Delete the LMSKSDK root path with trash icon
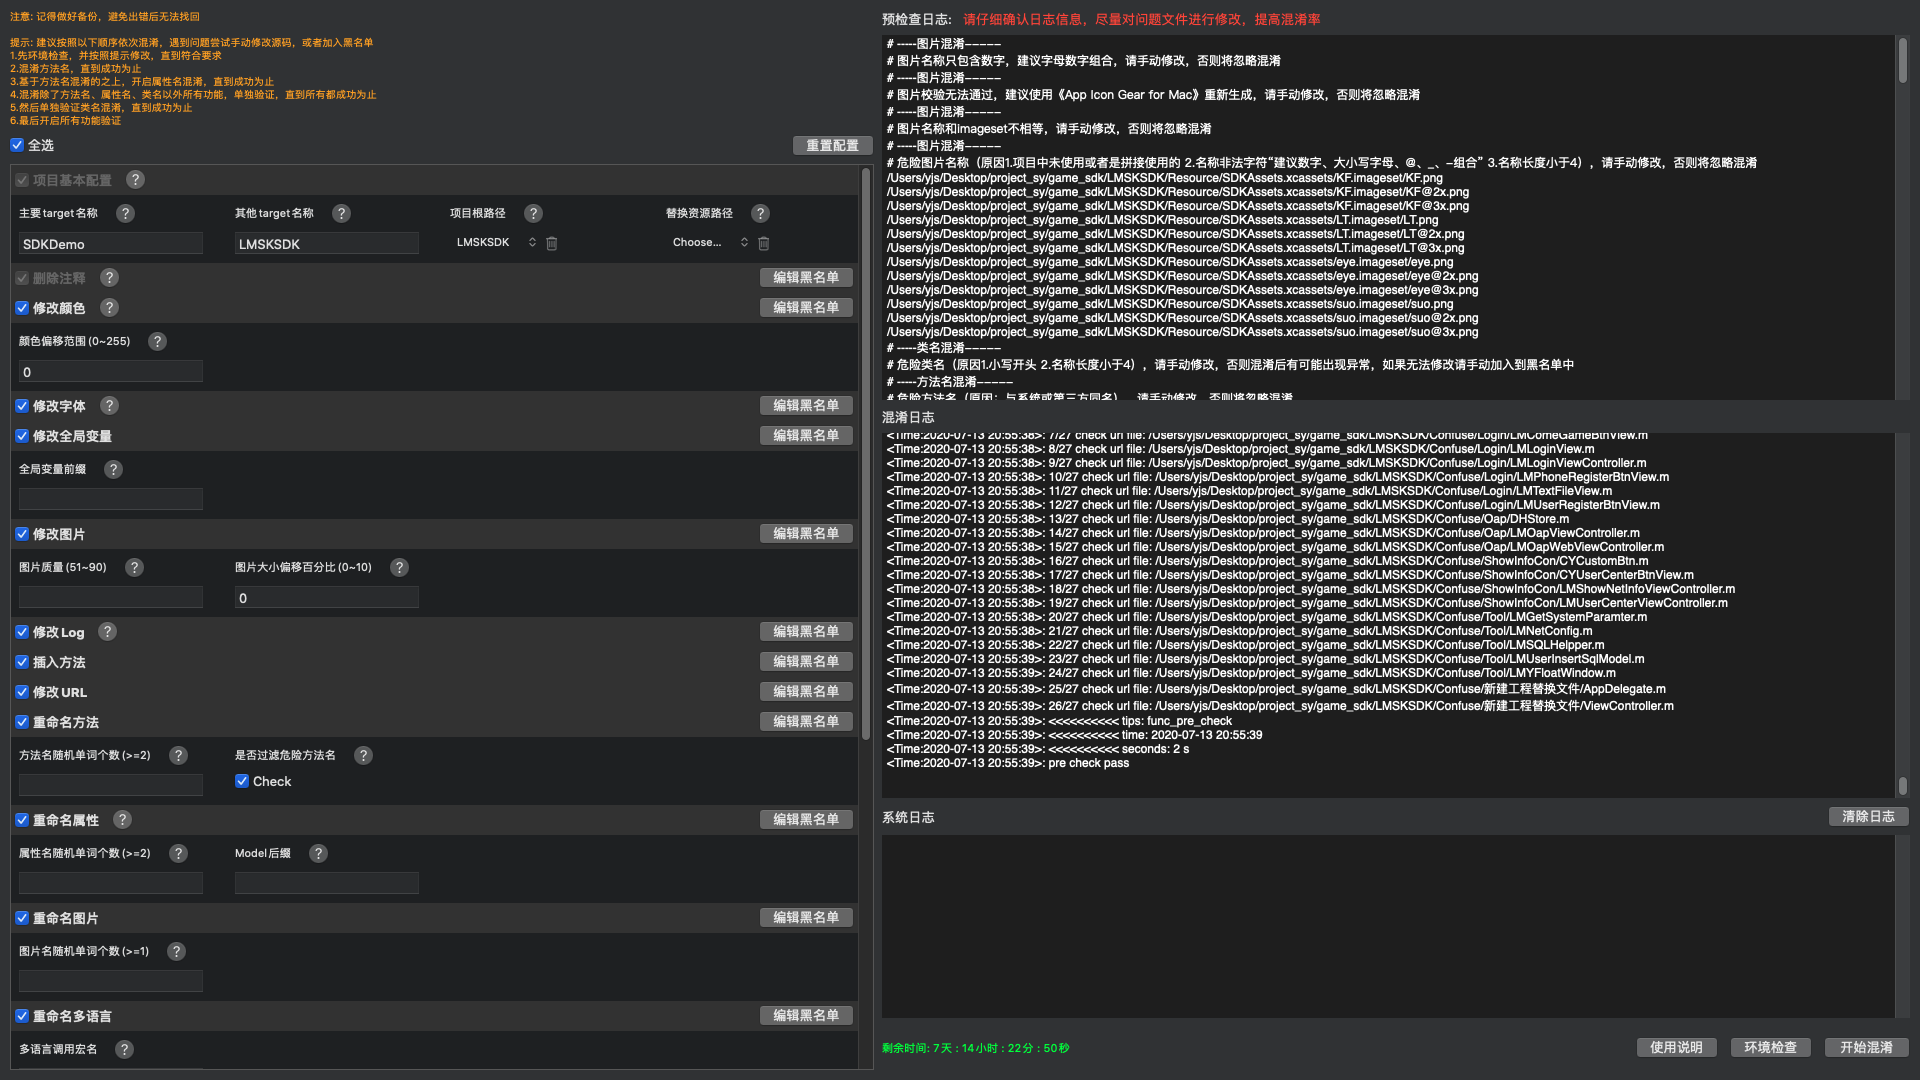The width and height of the screenshot is (1920, 1080). [552, 243]
